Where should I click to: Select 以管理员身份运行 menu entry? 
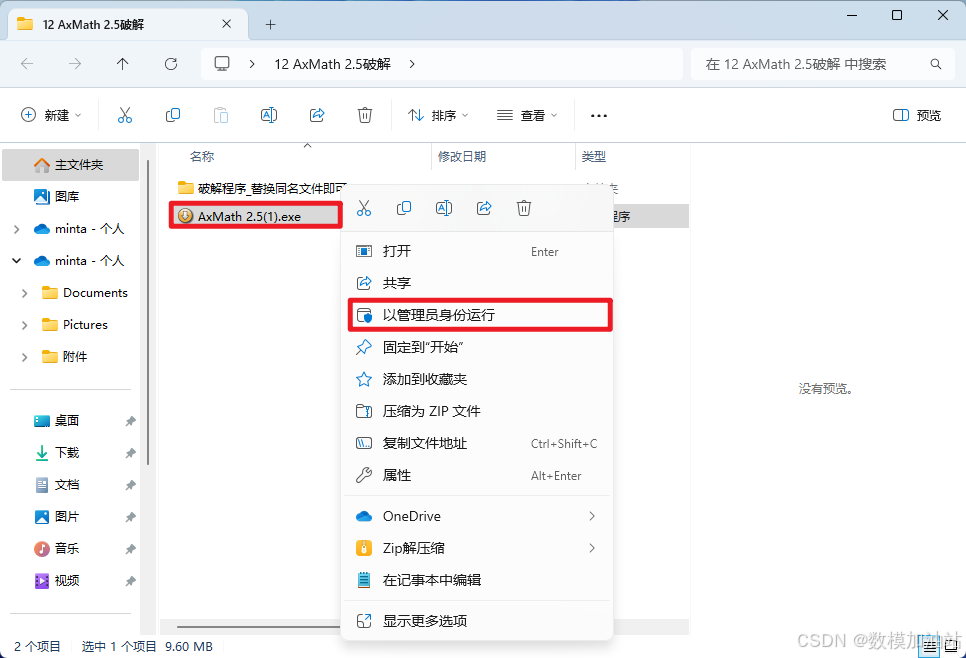click(480, 315)
